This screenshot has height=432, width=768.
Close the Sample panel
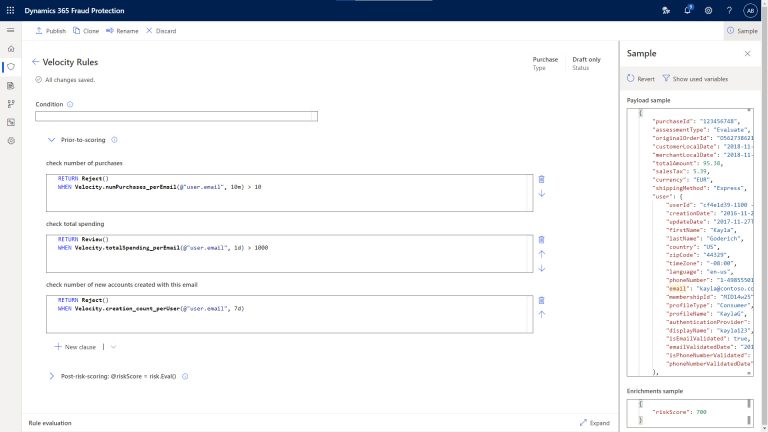point(747,53)
